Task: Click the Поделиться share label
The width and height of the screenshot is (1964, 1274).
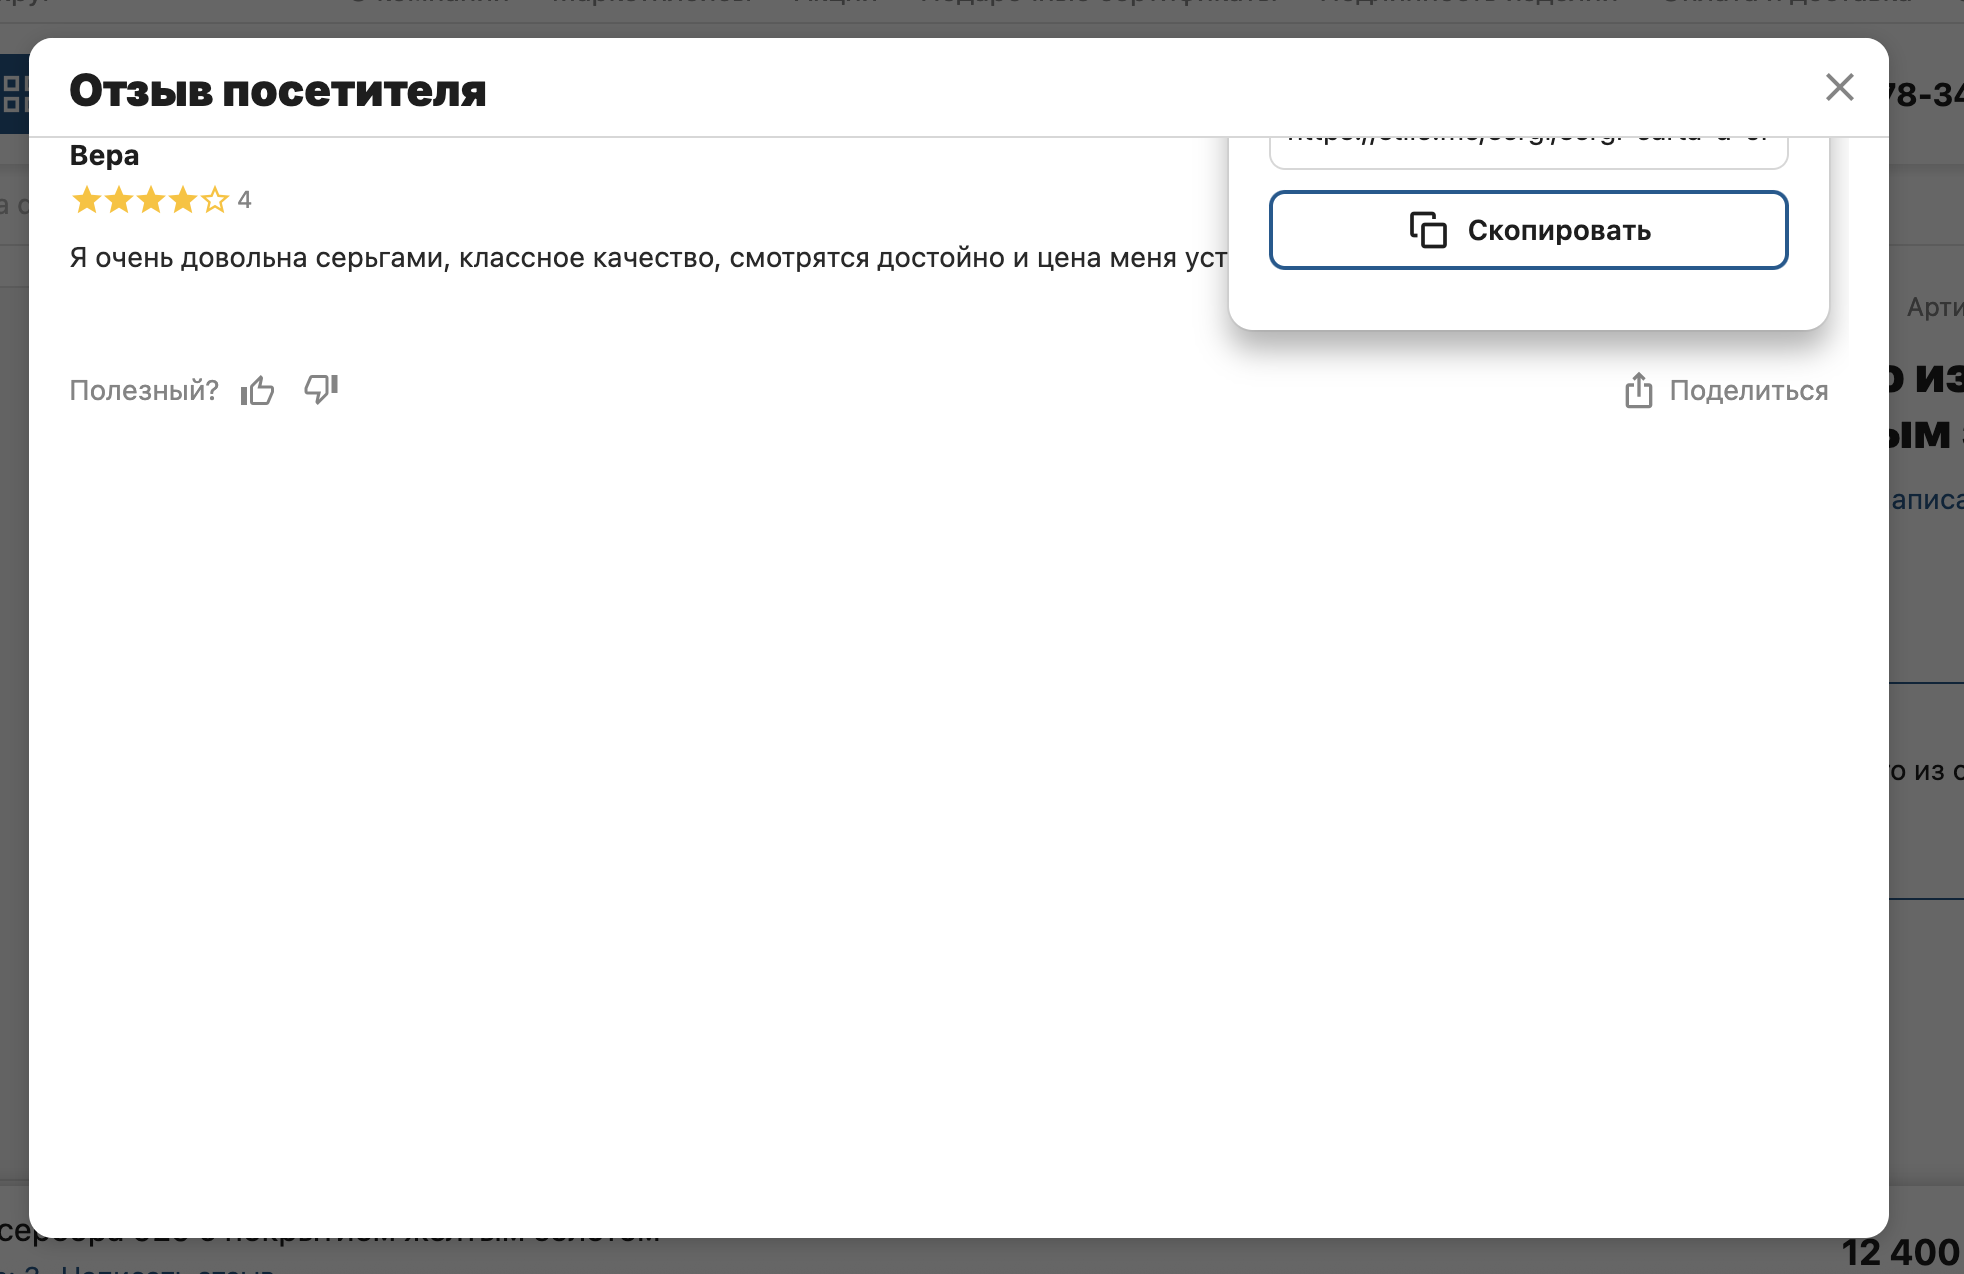Action: [1748, 390]
